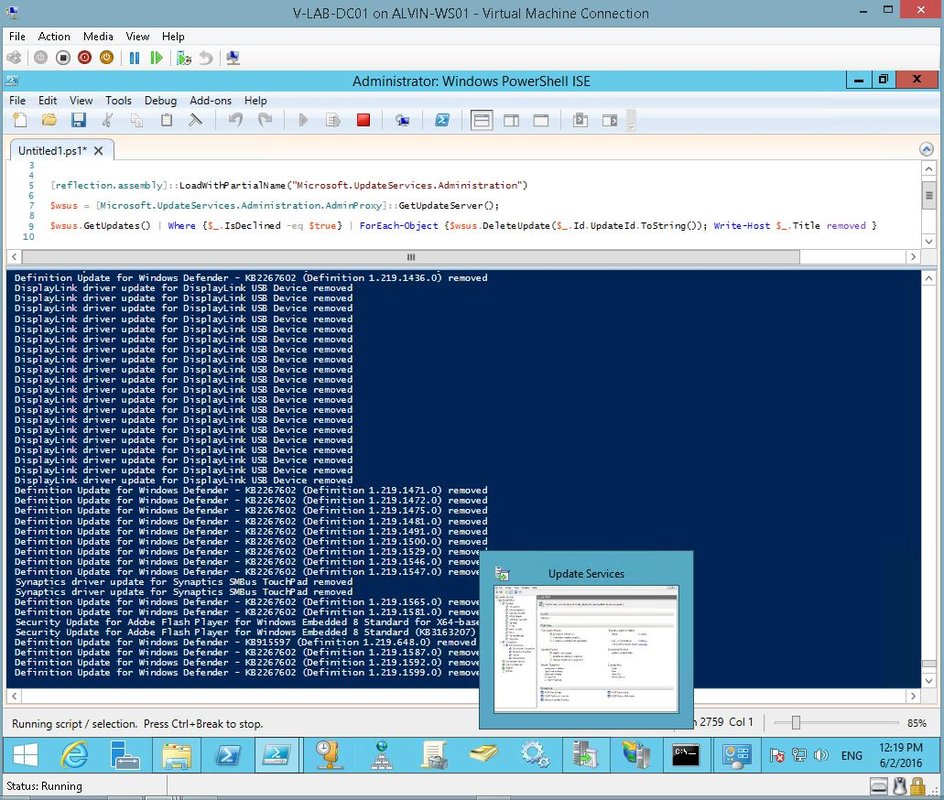Viewport: 944px width, 800px height.
Task: Click the Clear Console Pane icon
Action: [x=196, y=121]
